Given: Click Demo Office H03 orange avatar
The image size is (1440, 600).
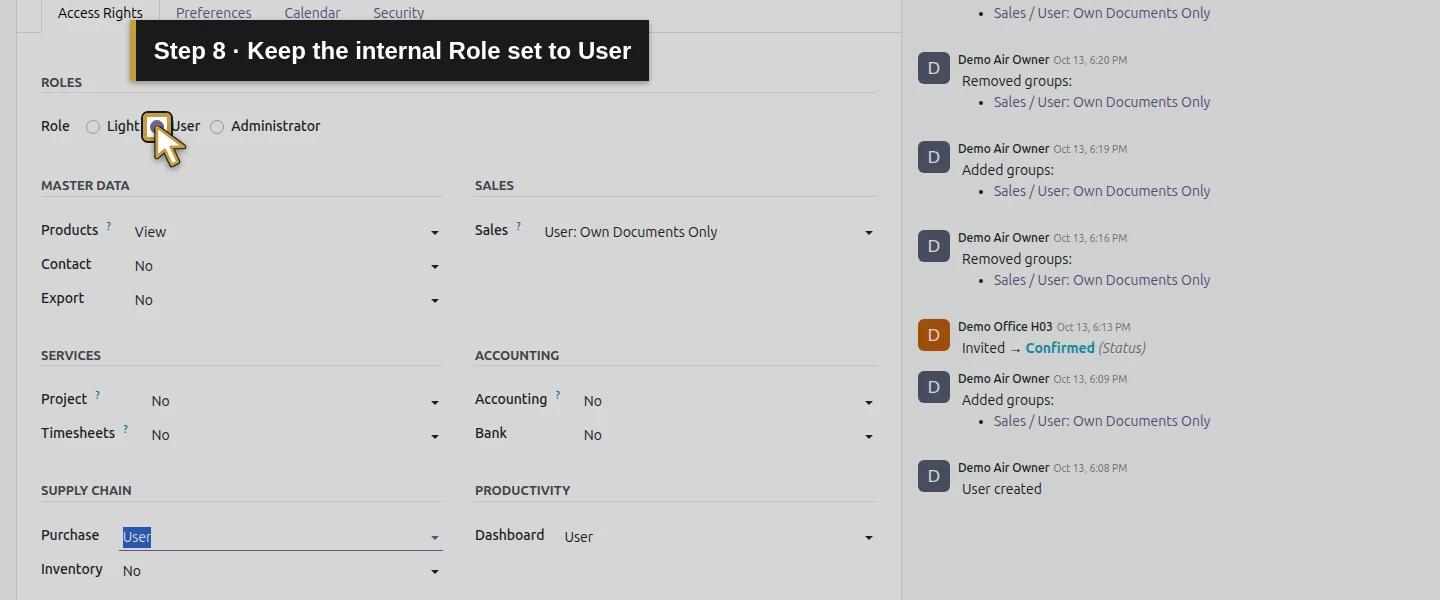Looking at the screenshot, I should click(934, 335).
